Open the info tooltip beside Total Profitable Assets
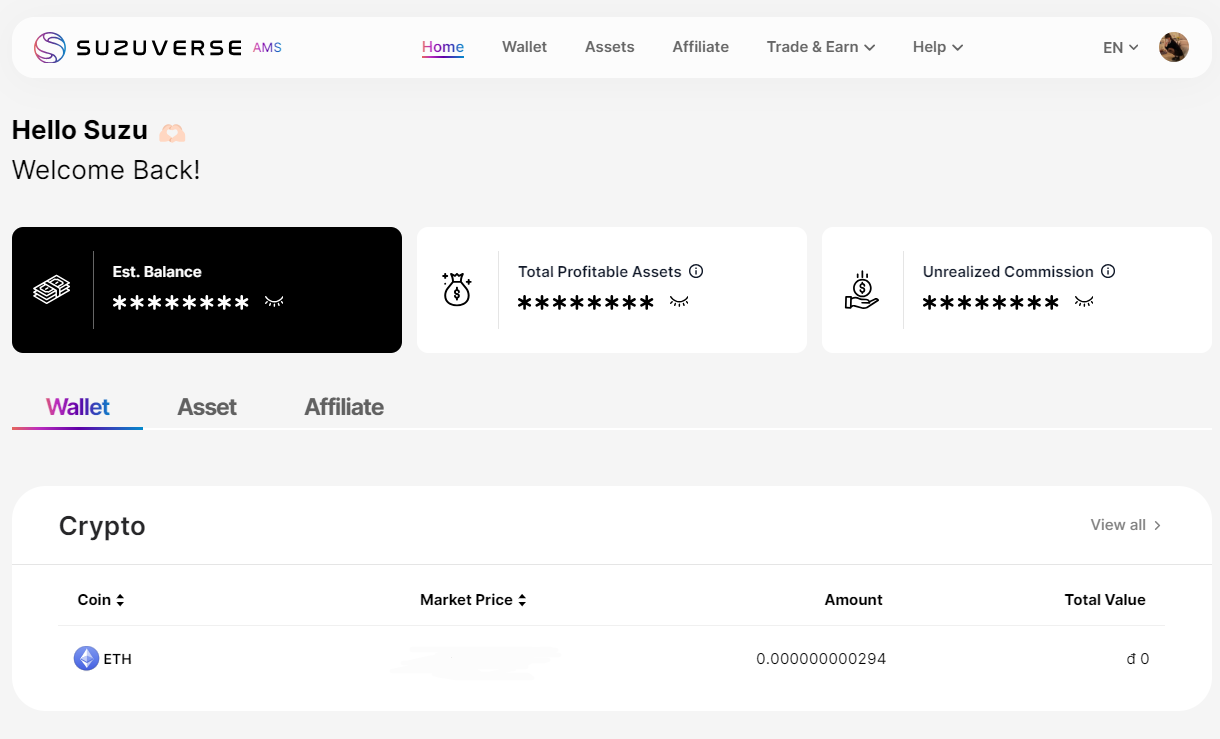Image resolution: width=1220 pixels, height=739 pixels. pyautogui.click(x=696, y=271)
